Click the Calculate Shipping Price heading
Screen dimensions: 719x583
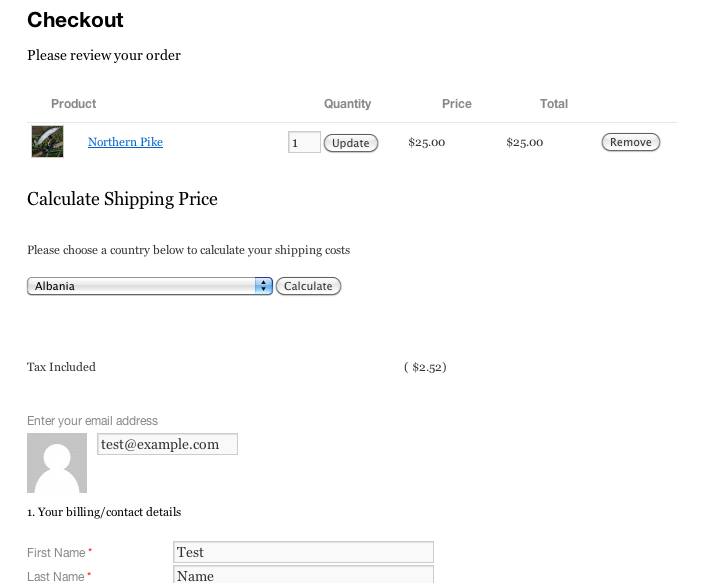(122, 199)
